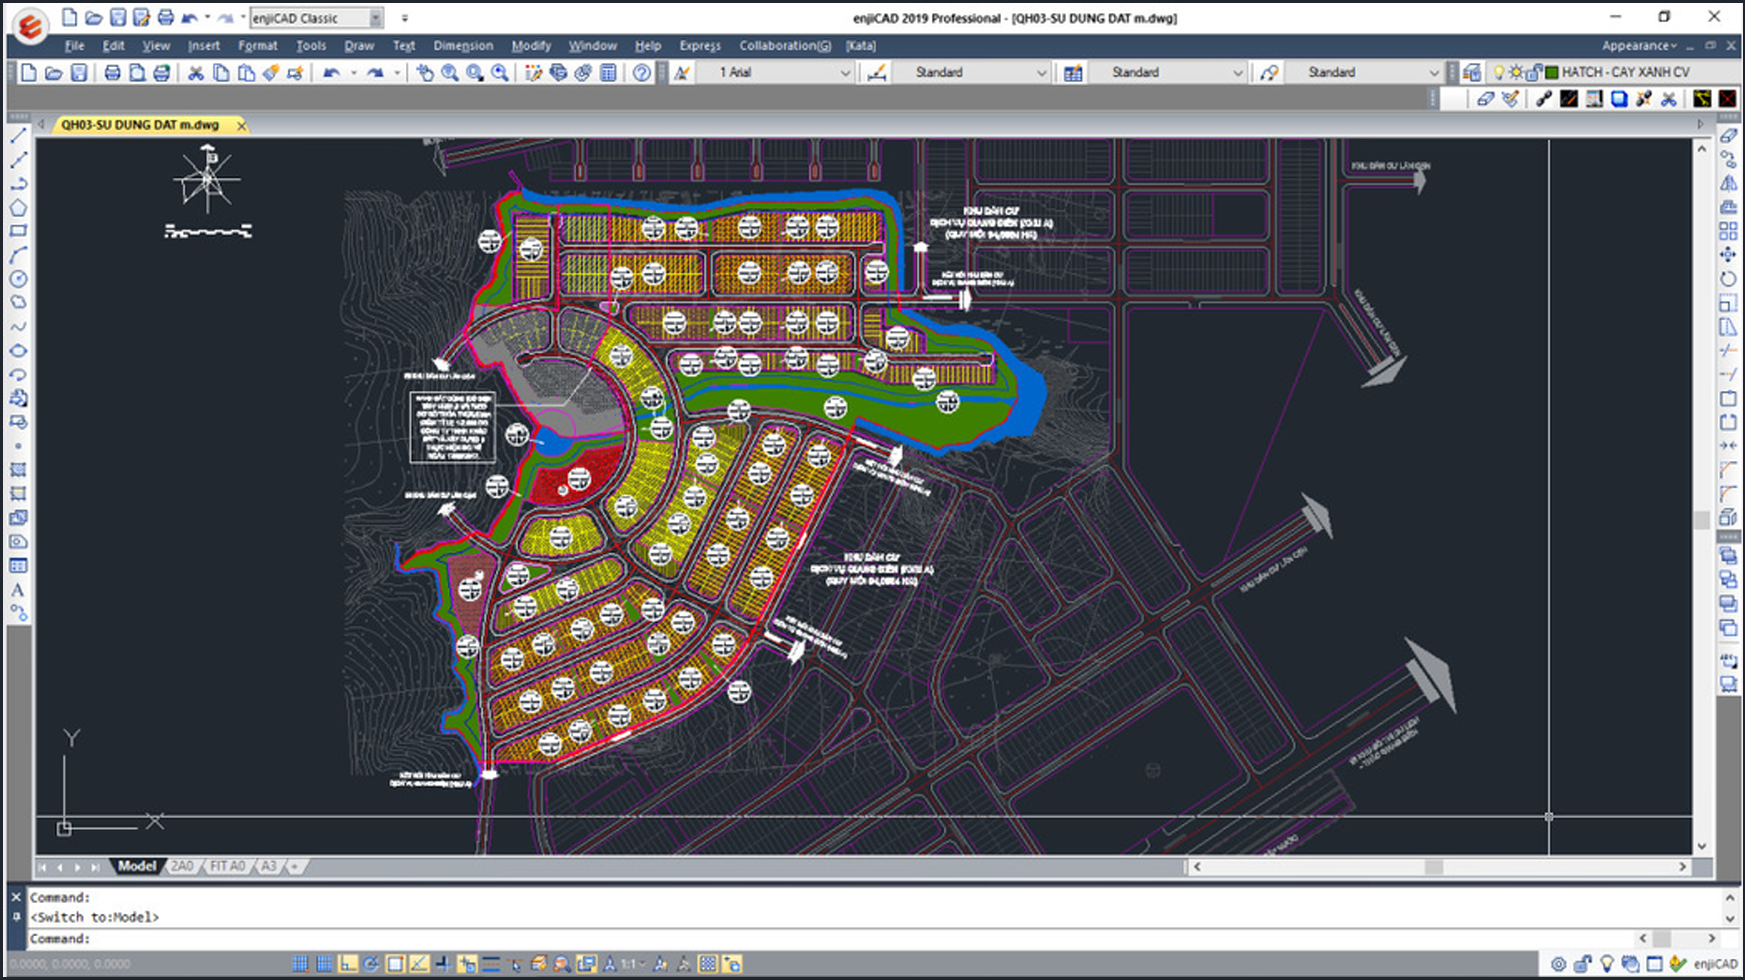
Task: Toggle Ortho mode in status bar
Action: coord(347,964)
